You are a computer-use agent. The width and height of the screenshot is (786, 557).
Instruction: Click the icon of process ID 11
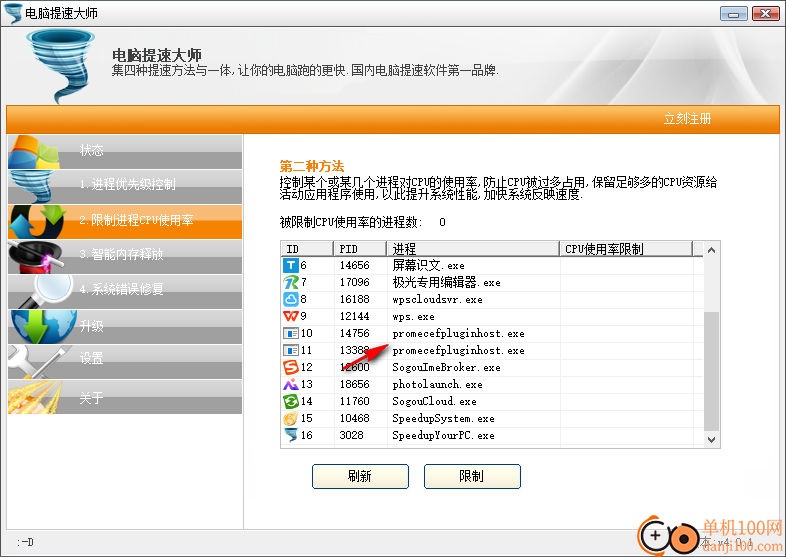pos(291,350)
